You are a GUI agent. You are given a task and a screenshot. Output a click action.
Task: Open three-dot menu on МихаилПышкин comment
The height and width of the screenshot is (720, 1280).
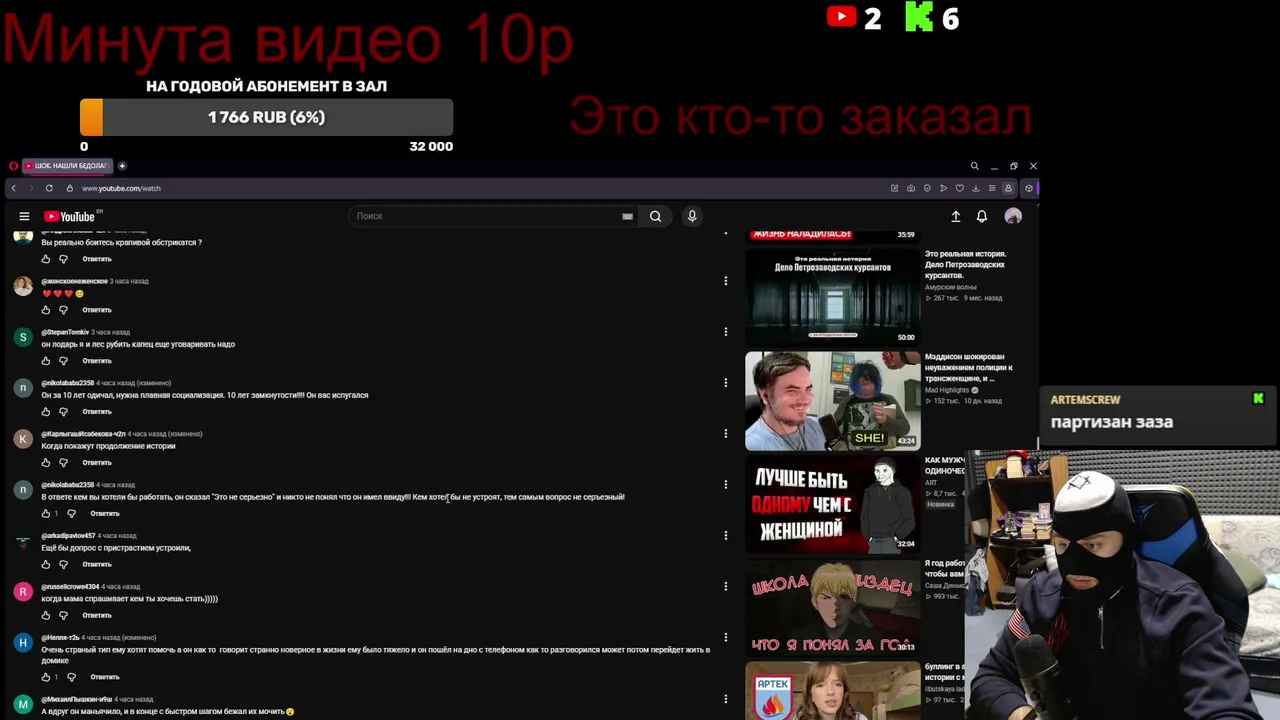tap(725, 700)
